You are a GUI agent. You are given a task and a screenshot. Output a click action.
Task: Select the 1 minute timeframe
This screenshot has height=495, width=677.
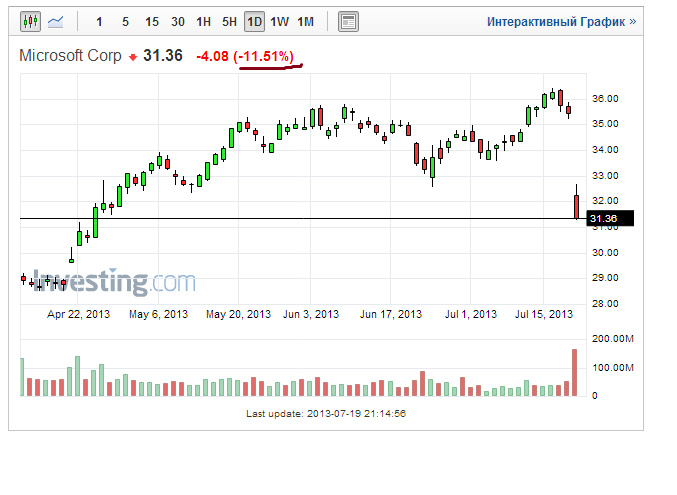point(99,22)
